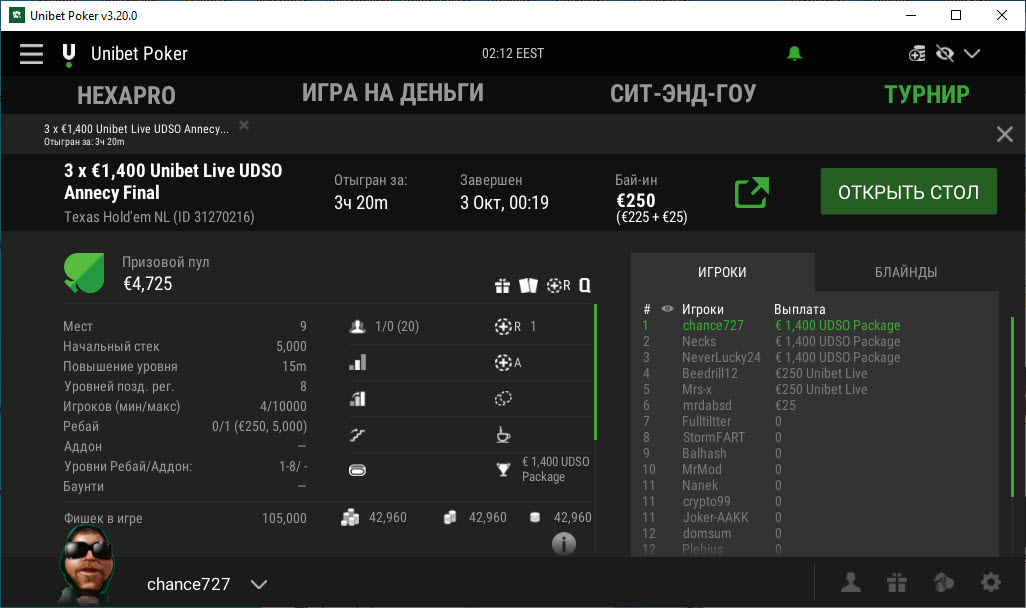The height and width of the screenshot is (608, 1026).
Task: Click the handshake deal icon
Action: (357, 434)
